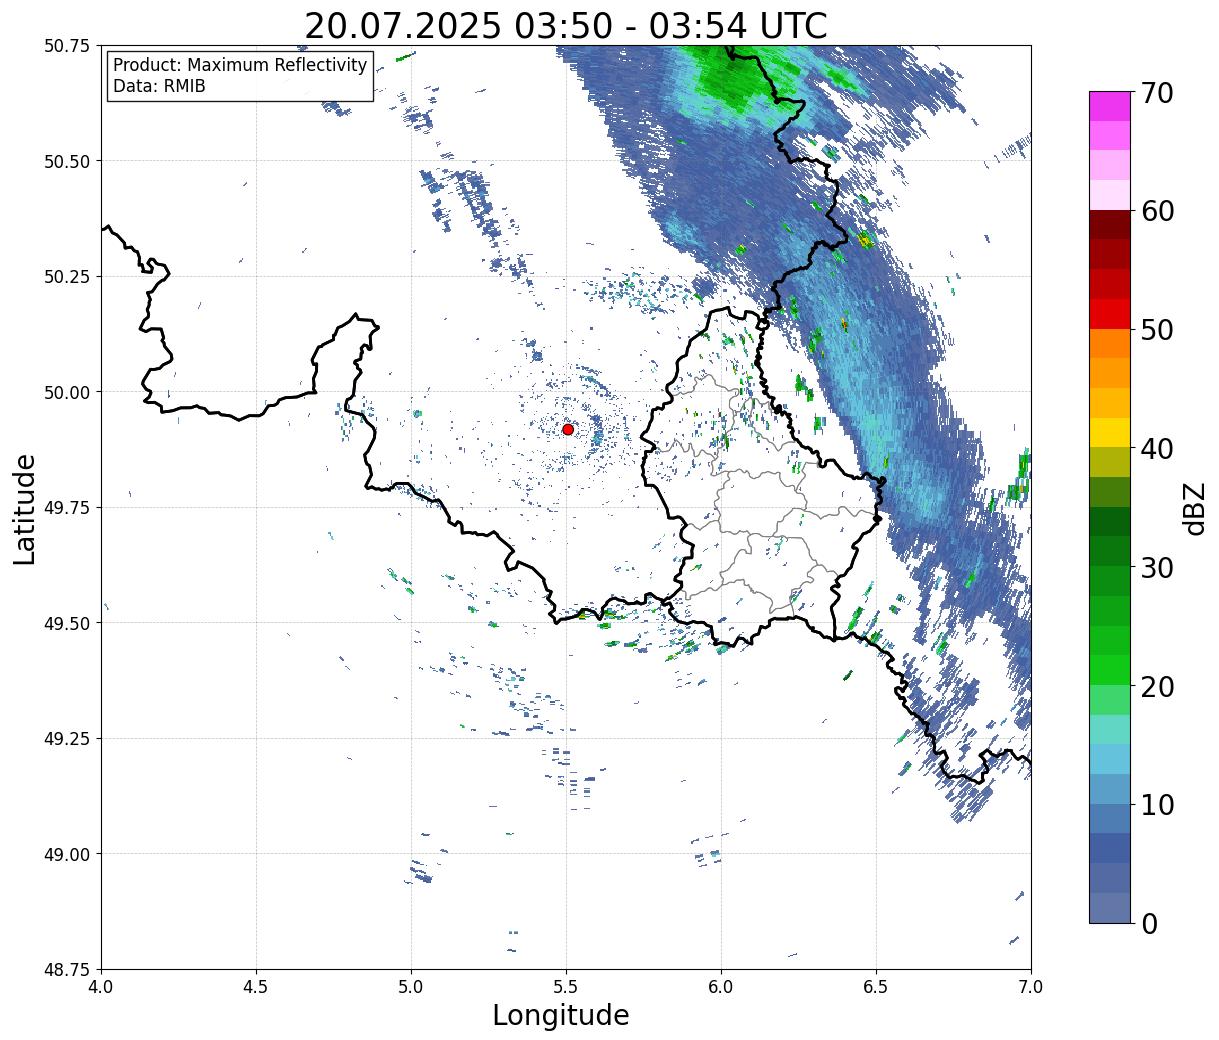This screenshot has width=1219, height=1040.
Task: Click the bright red 50 dBZ colorbar swatch
Action: point(1110,314)
